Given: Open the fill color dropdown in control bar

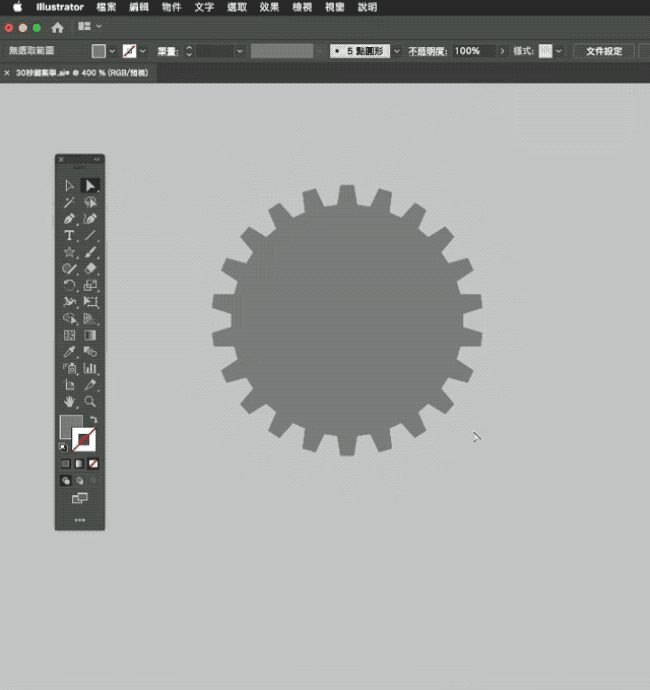Looking at the screenshot, I should coord(112,50).
